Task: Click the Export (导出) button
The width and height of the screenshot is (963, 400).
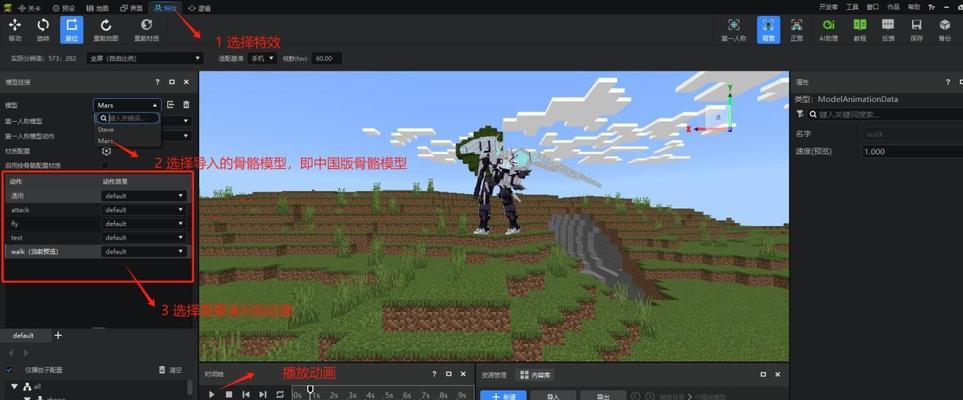Action: coord(602,395)
